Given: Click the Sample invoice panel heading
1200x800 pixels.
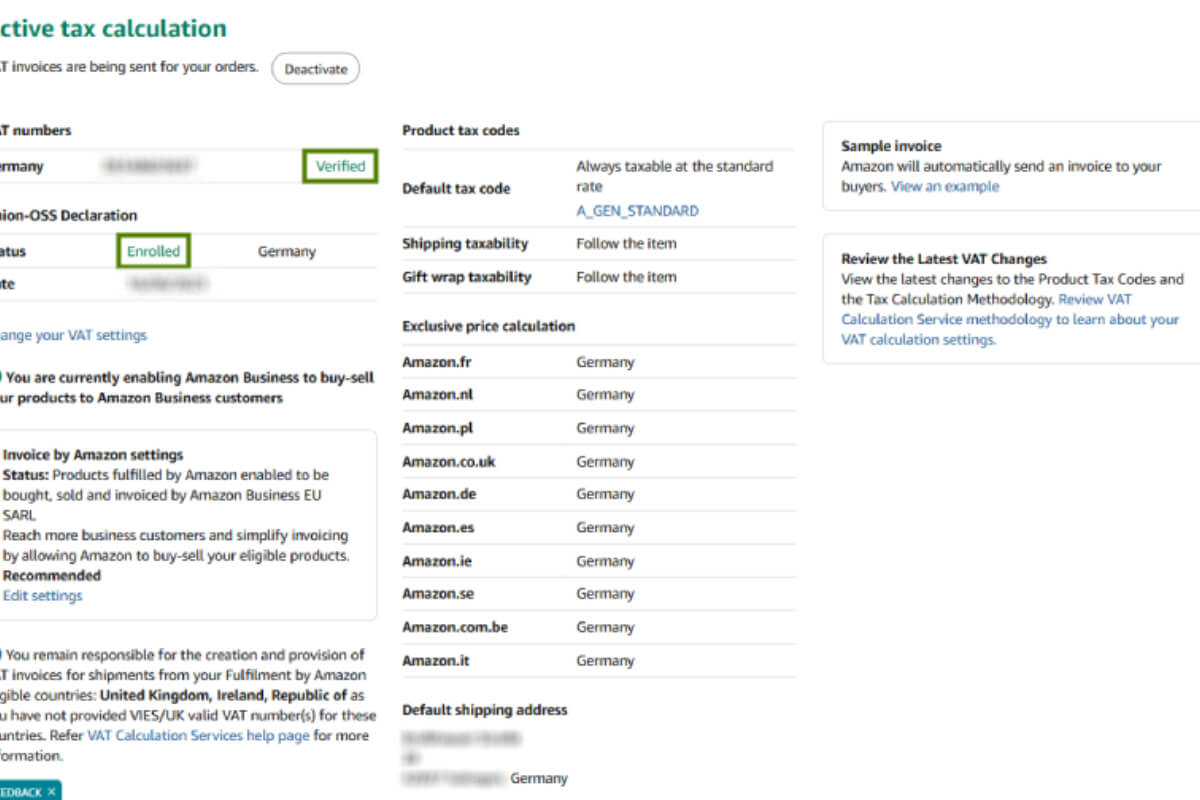Looking at the screenshot, I should pos(891,146).
